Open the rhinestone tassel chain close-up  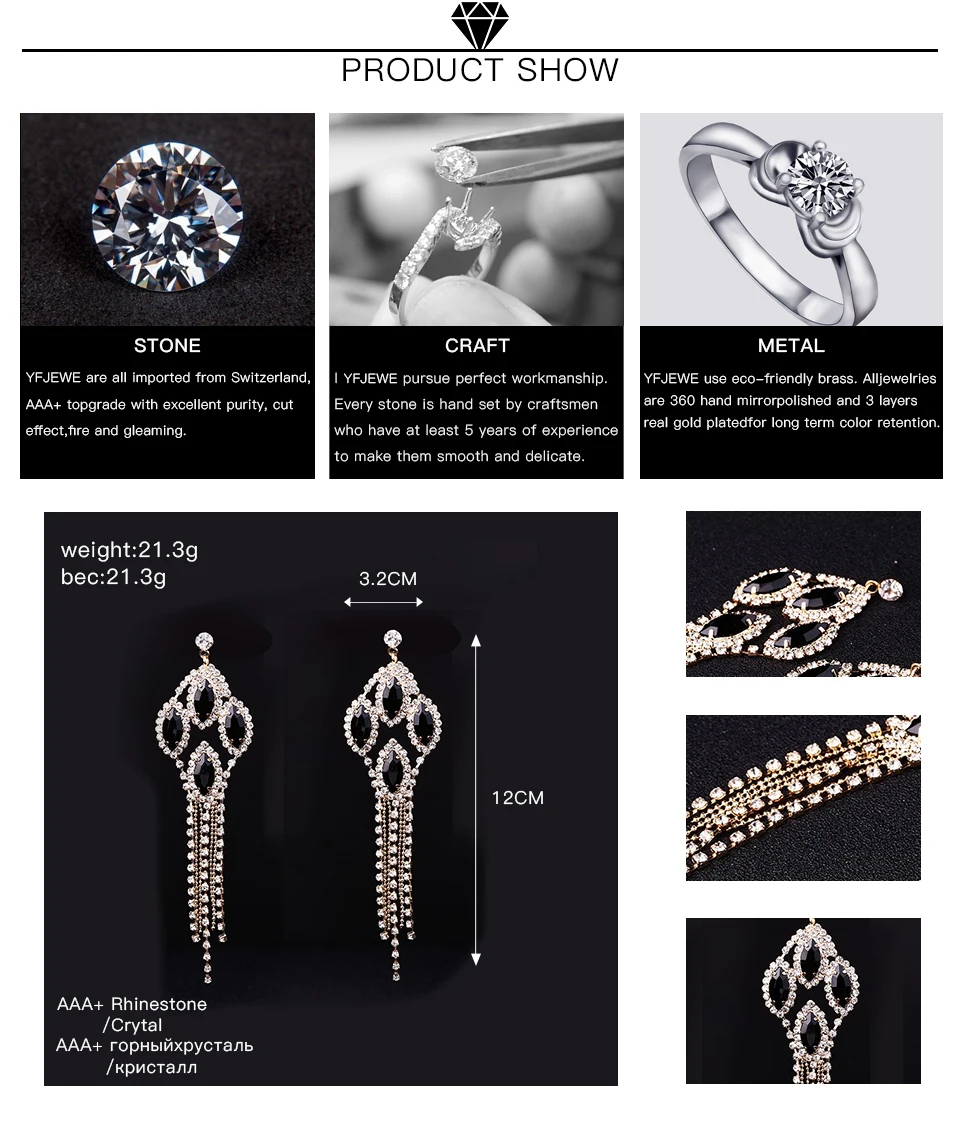803,798
